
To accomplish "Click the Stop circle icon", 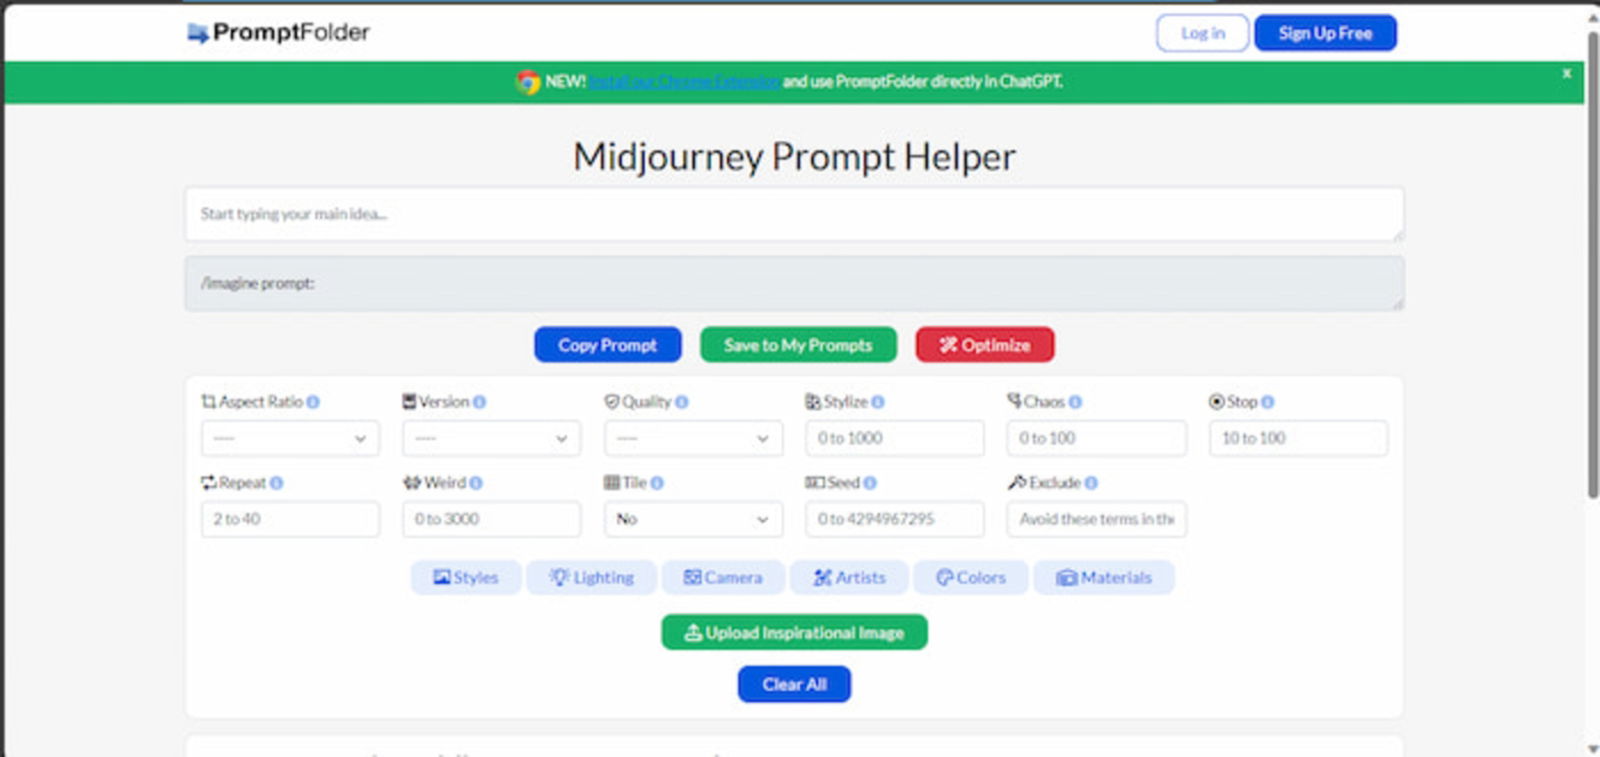I will [1217, 402].
